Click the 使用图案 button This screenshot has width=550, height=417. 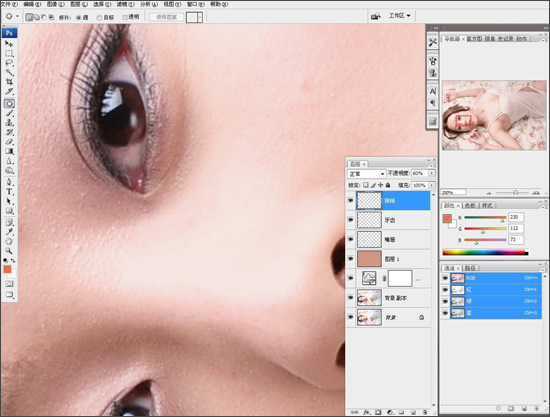point(166,17)
